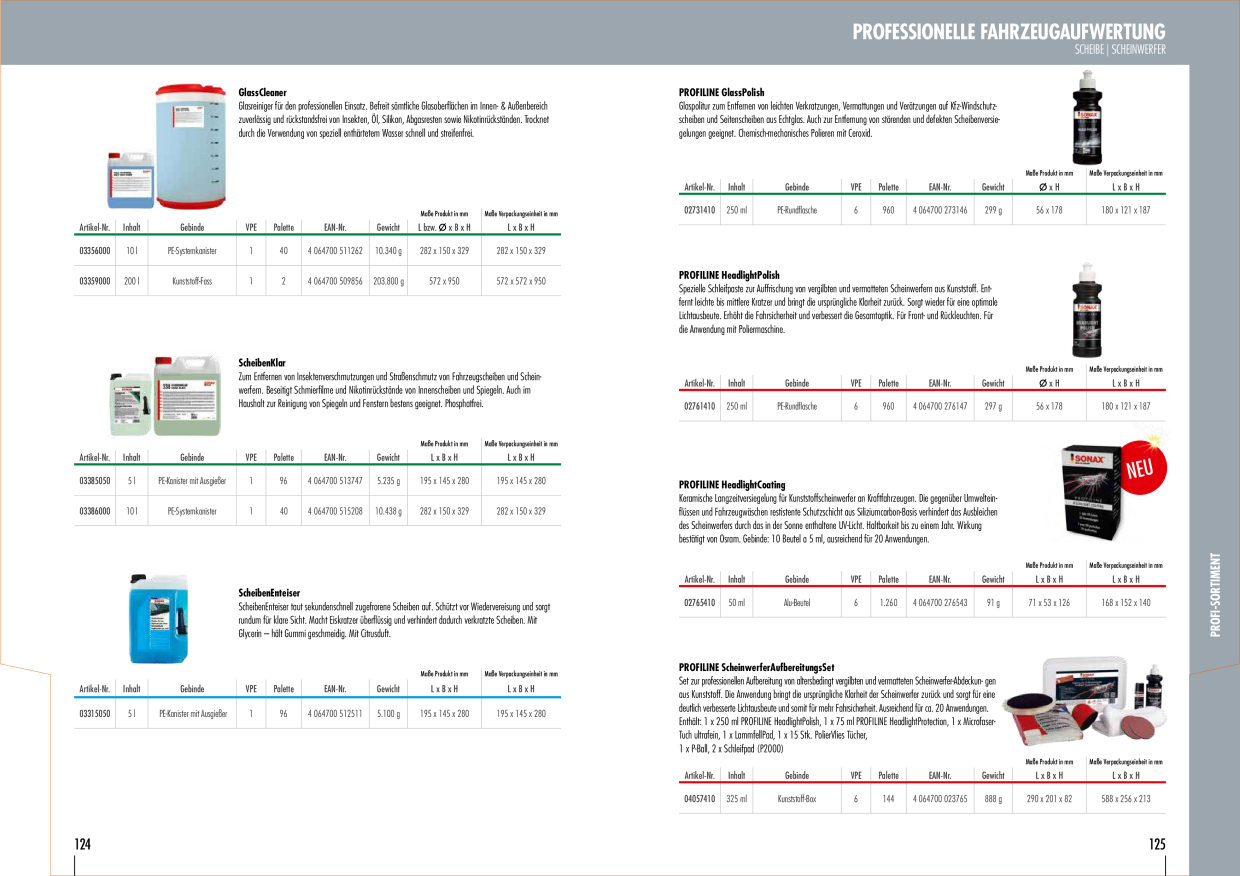Click the weight 5.100 g
Screen dimensions: 1240x876
pyautogui.click(x=388, y=714)
